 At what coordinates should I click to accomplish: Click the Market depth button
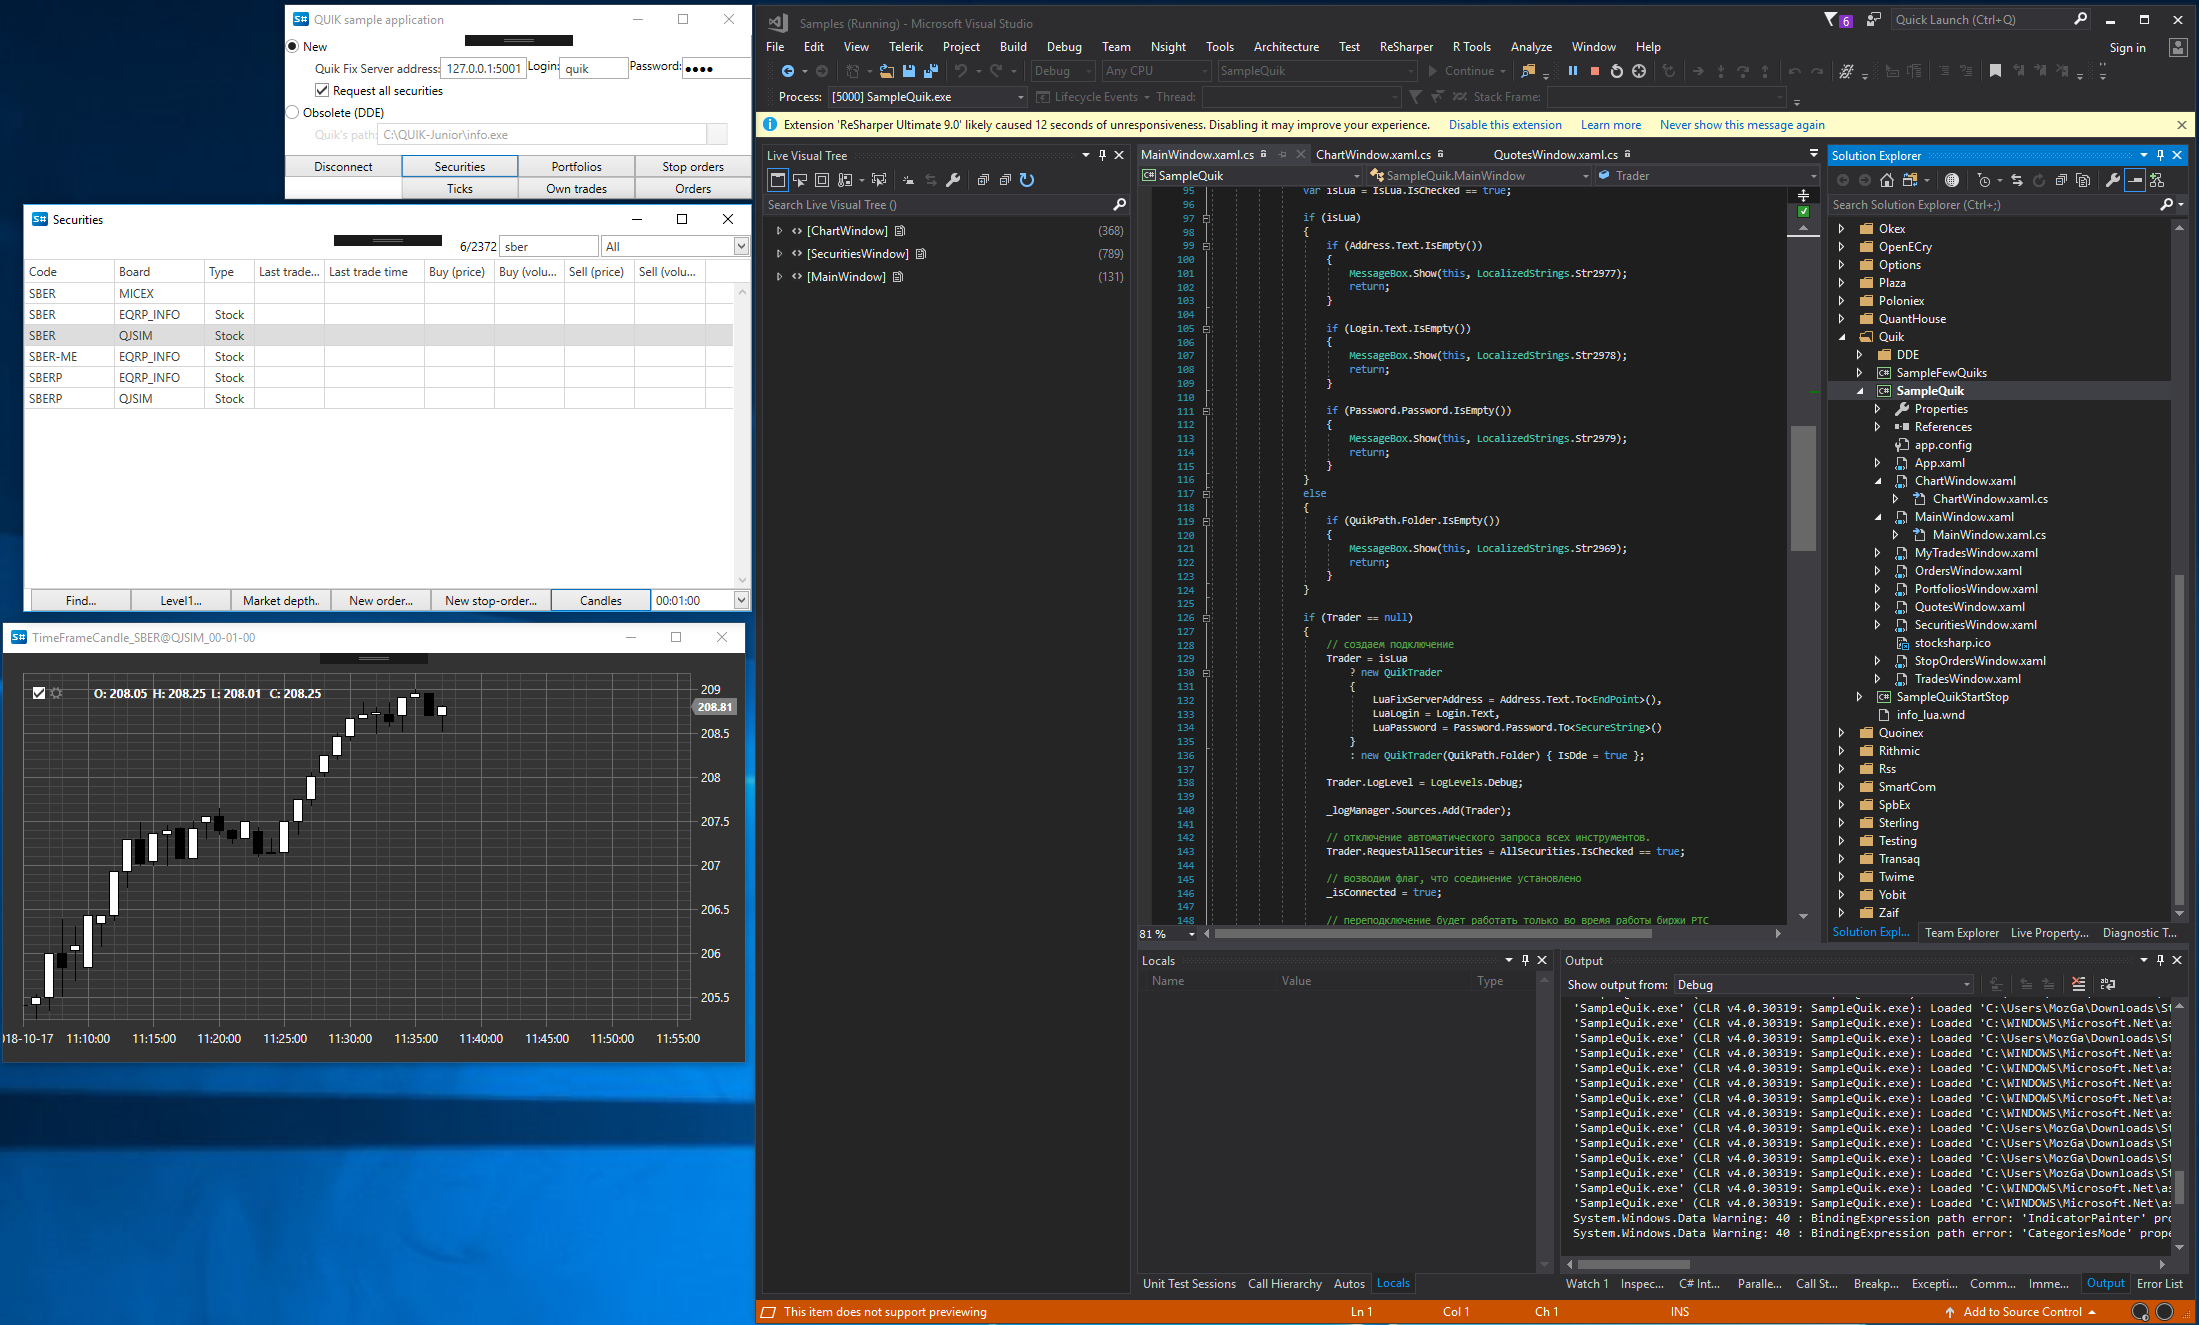point(280,600)
